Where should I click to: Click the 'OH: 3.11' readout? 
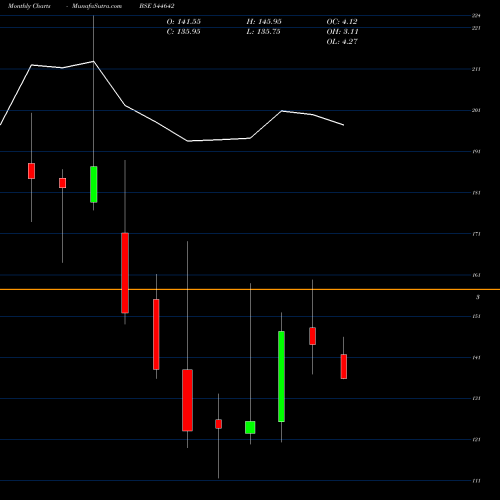pos(342,32)
